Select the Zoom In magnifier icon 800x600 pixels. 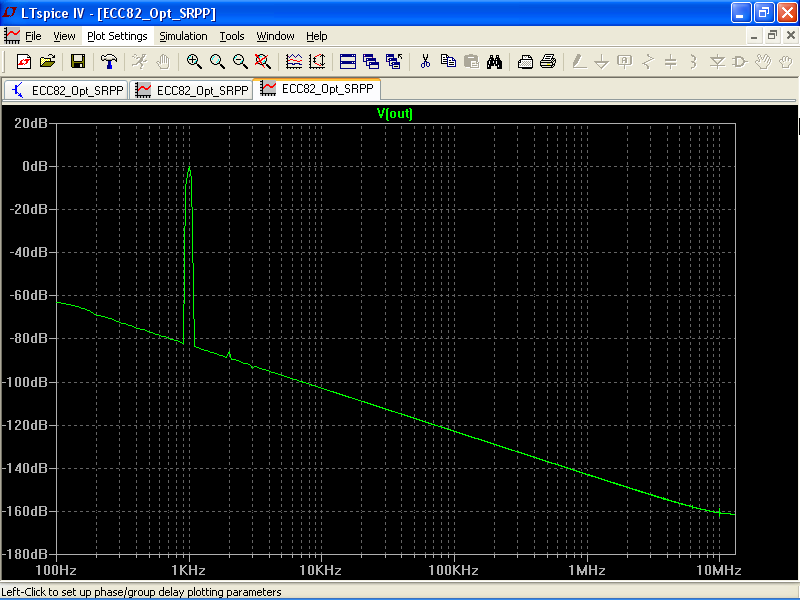pyautogui.click(x=194, y=62)
